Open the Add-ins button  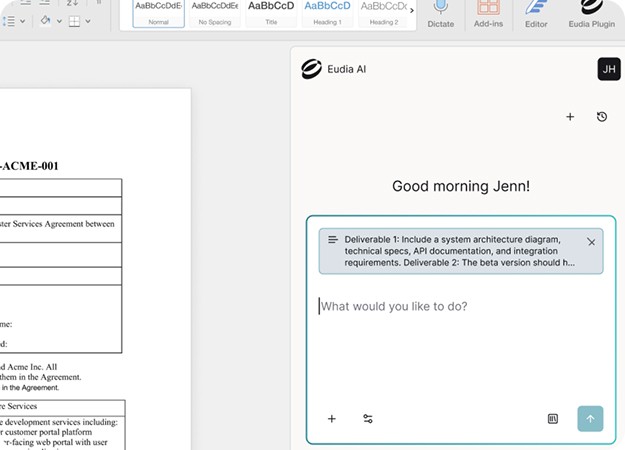coord(488,14)
